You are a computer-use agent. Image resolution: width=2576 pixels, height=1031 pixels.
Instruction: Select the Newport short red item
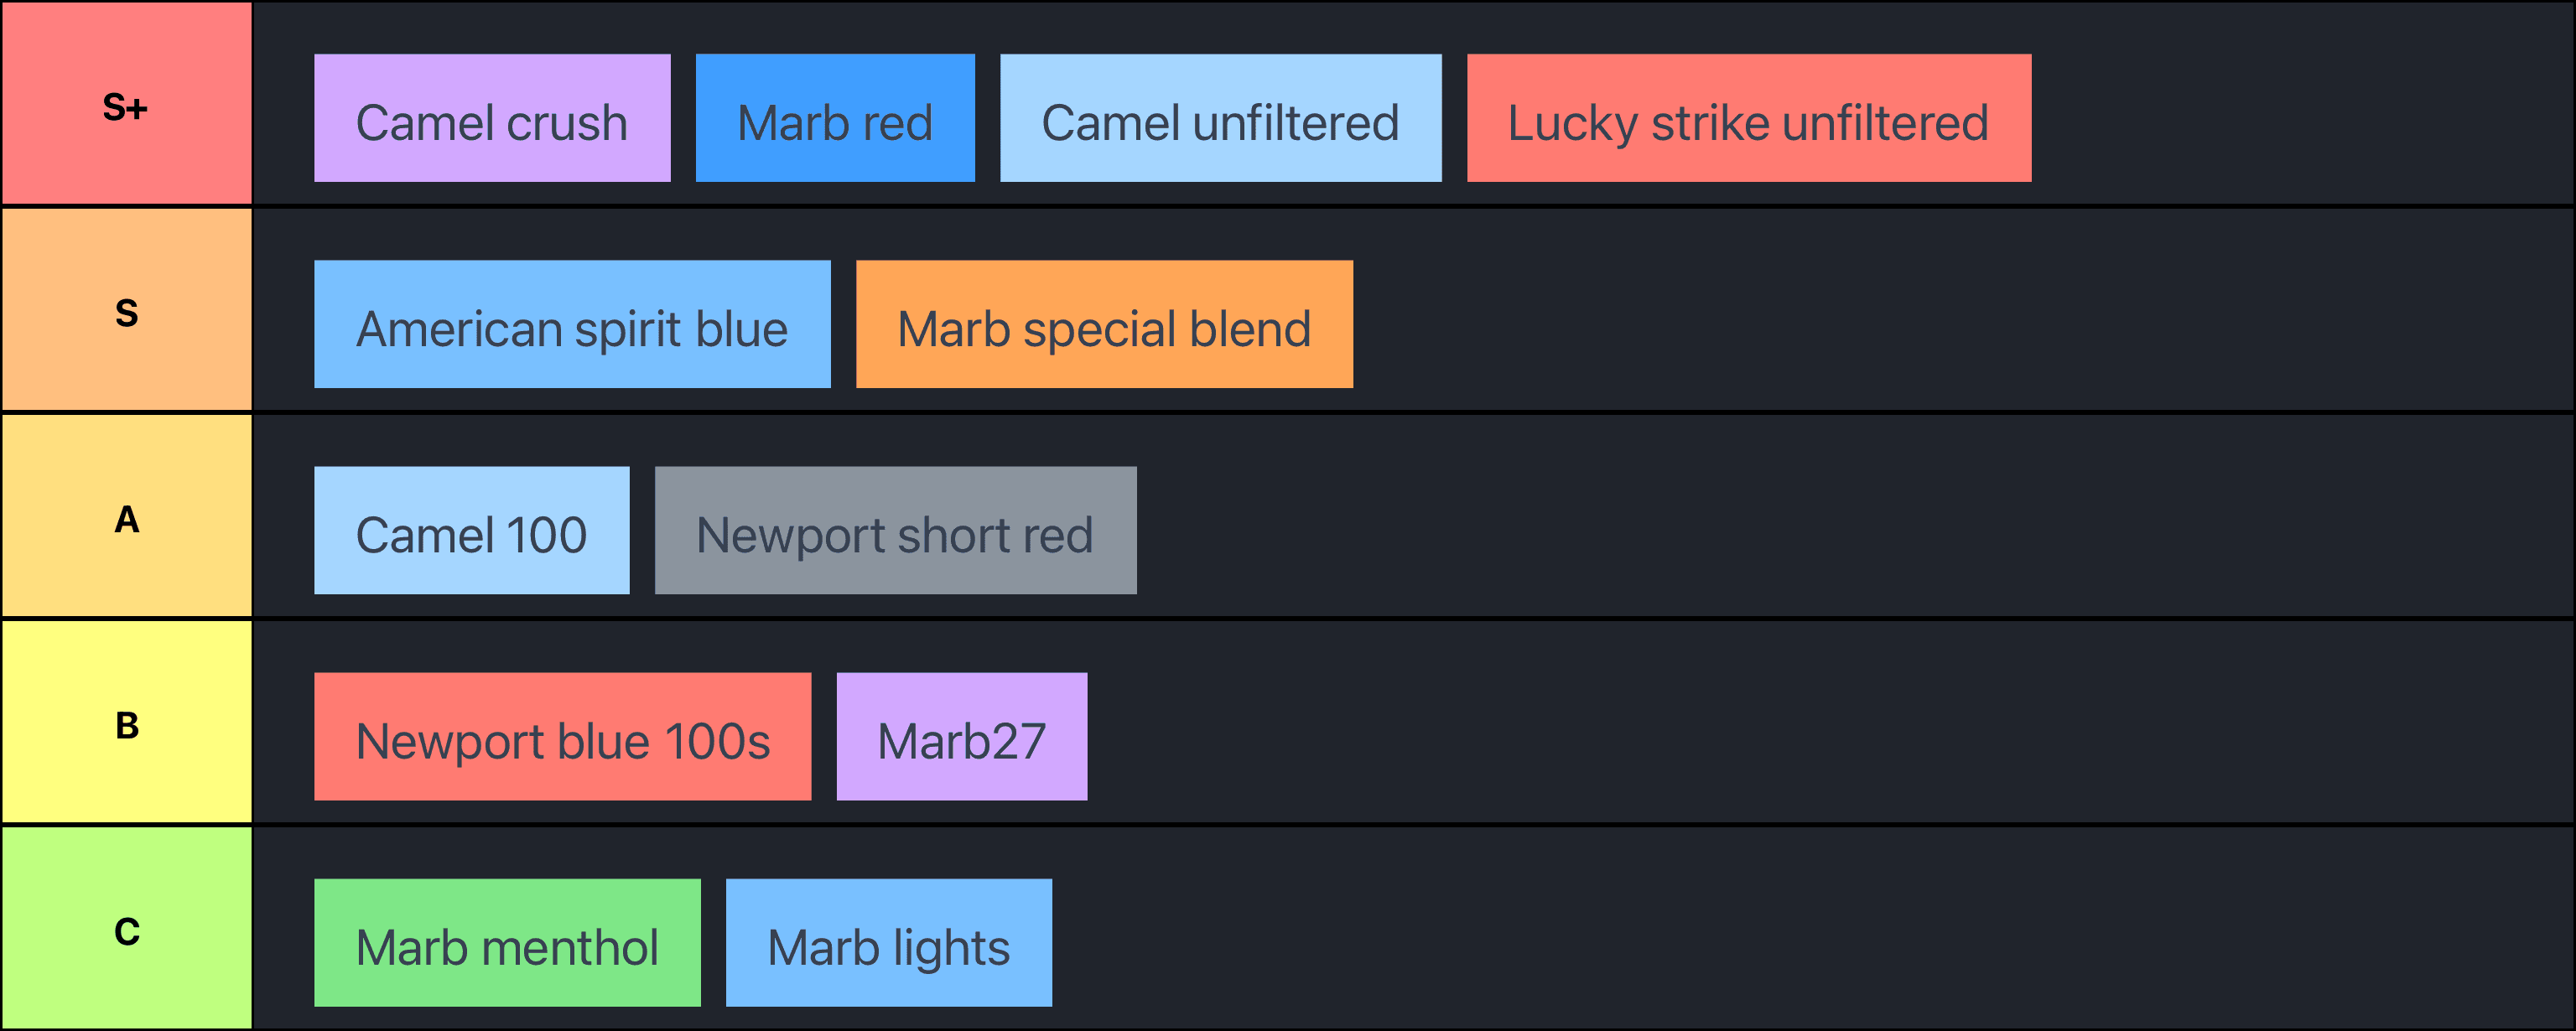(x=895, y=530)
